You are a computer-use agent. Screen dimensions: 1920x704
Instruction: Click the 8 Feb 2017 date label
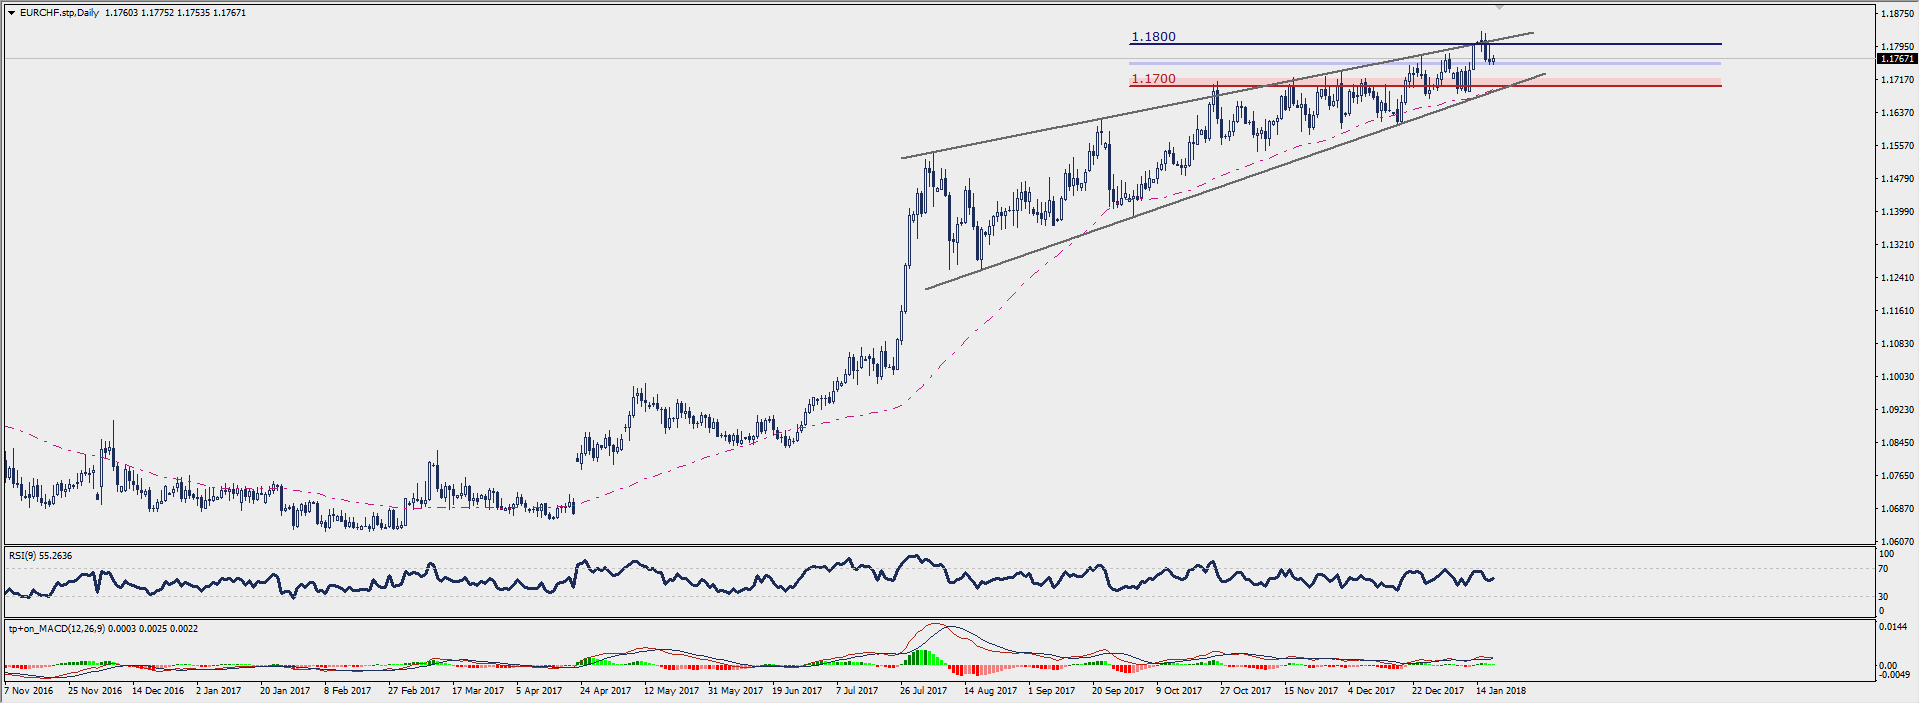347,691
